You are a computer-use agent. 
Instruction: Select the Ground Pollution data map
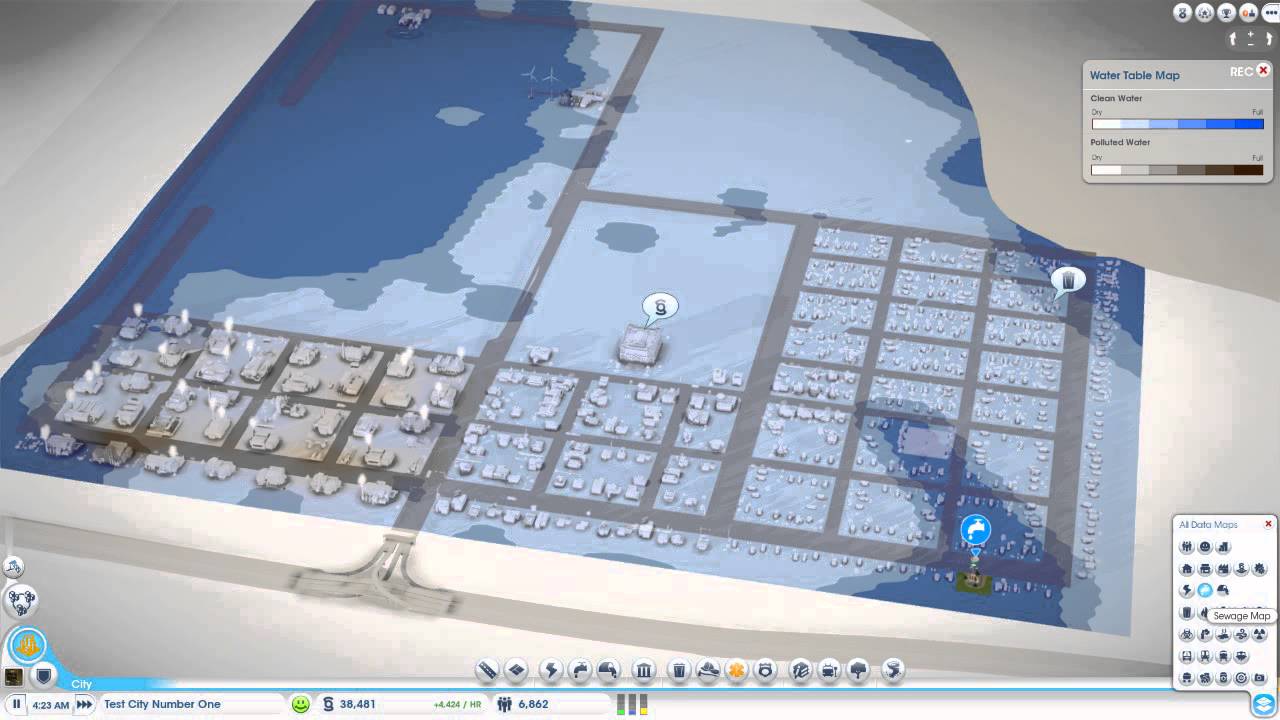point(1223,634)
